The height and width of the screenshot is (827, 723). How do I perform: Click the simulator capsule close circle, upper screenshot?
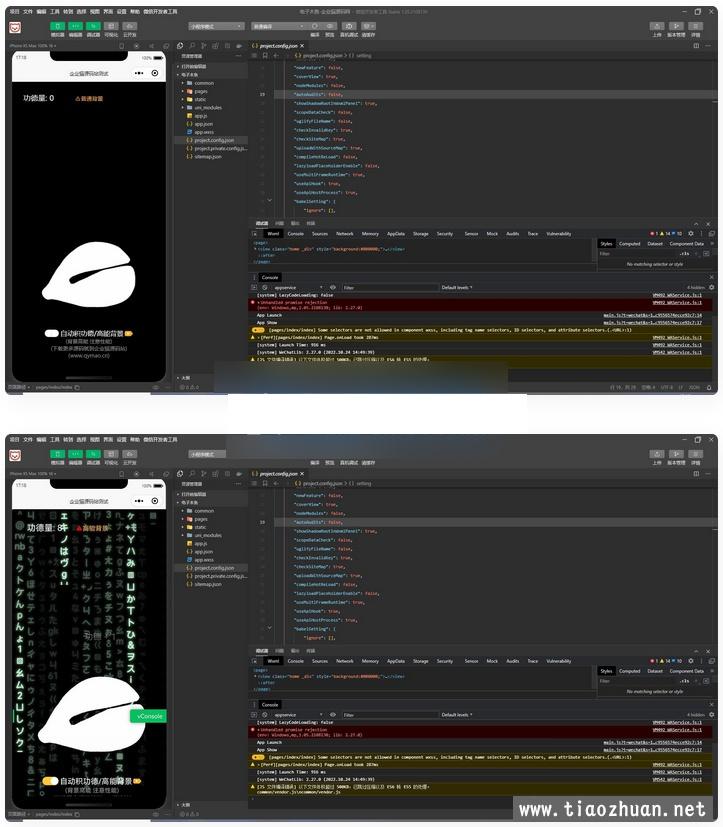tap(155, 73)
